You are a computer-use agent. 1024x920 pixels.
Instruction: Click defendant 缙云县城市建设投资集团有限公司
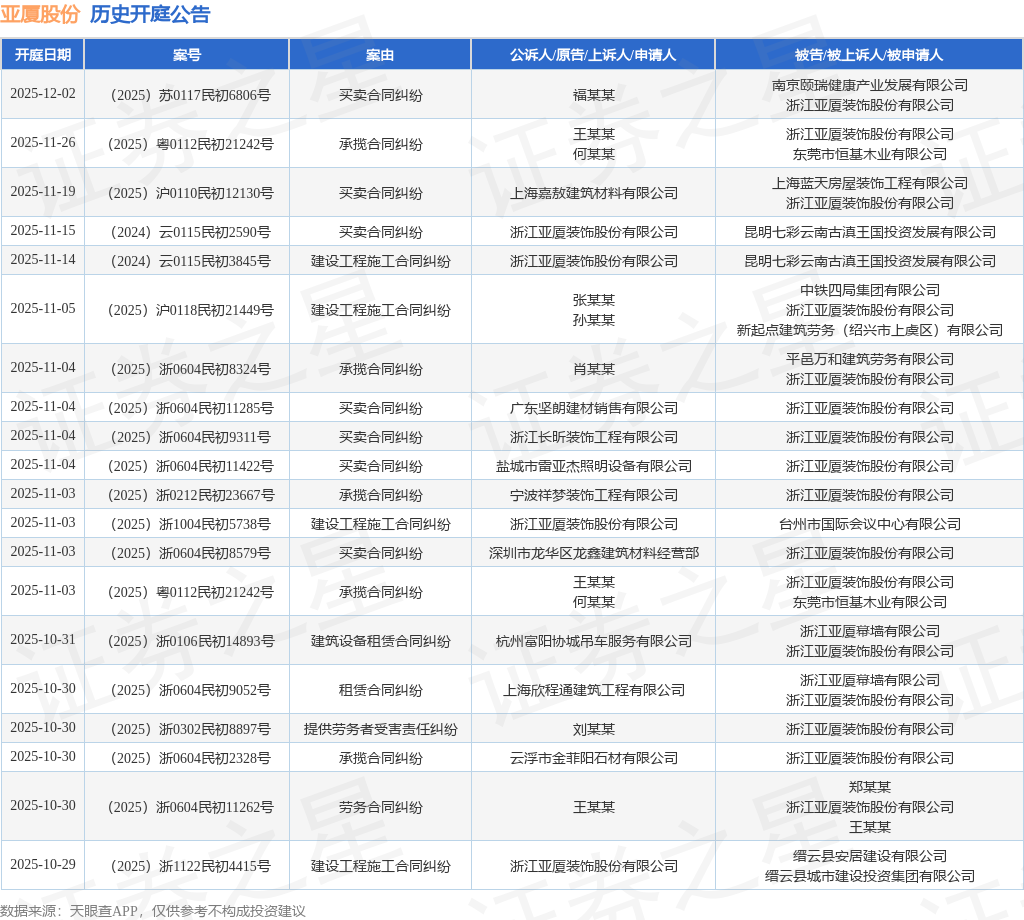click(x=870, y=876)
